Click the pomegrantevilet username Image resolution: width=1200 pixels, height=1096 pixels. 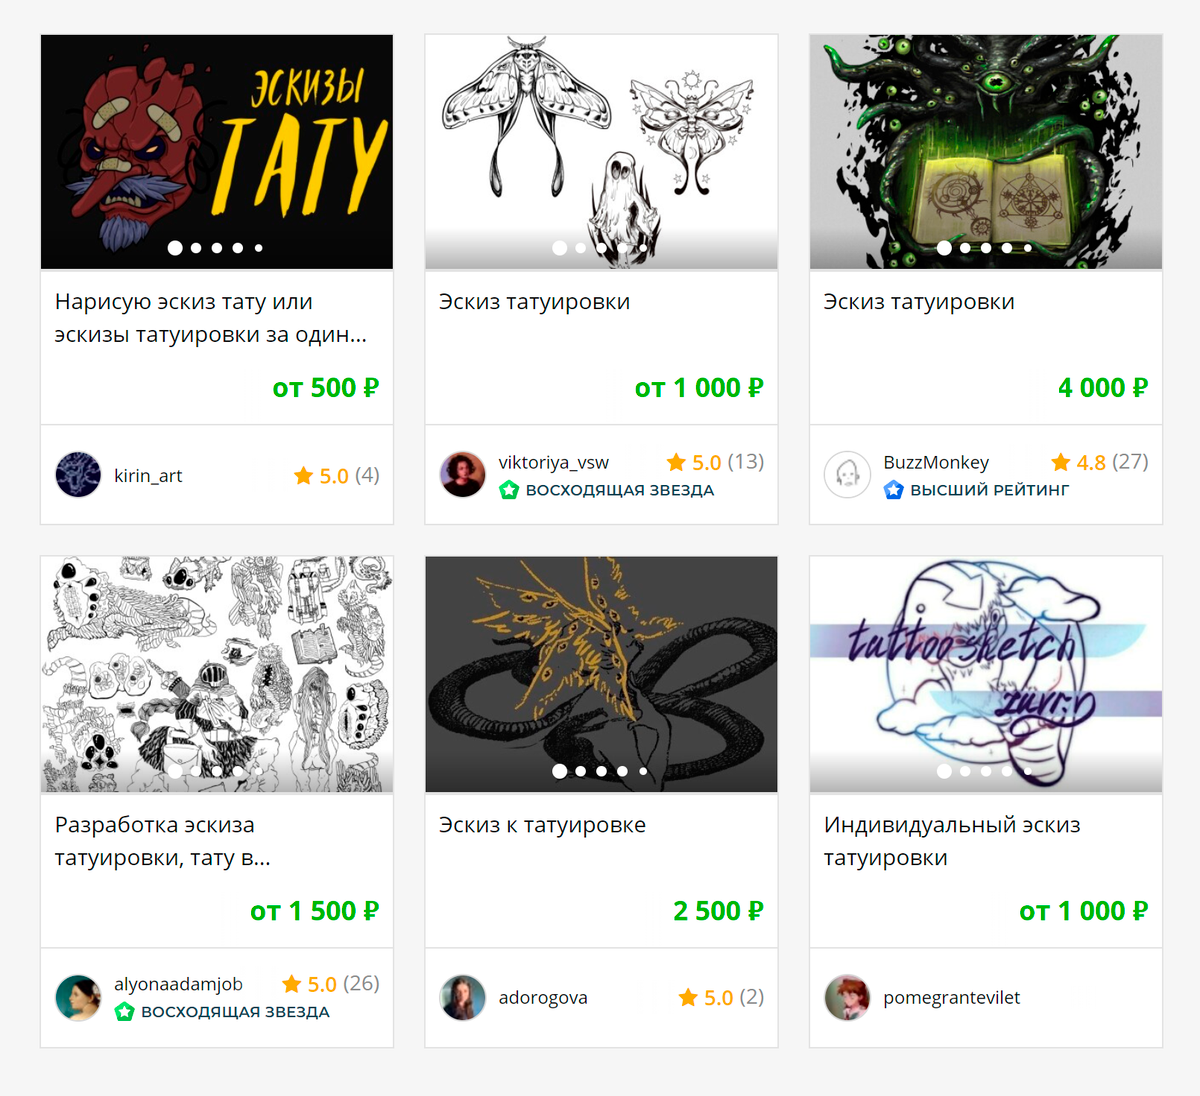(x=952, y=998)
